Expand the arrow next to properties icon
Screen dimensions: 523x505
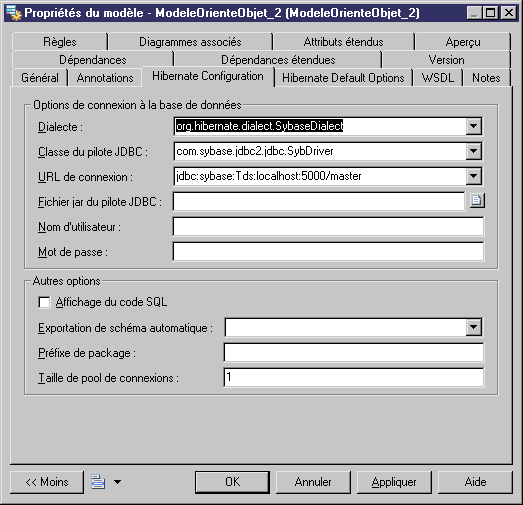(117, 482)
